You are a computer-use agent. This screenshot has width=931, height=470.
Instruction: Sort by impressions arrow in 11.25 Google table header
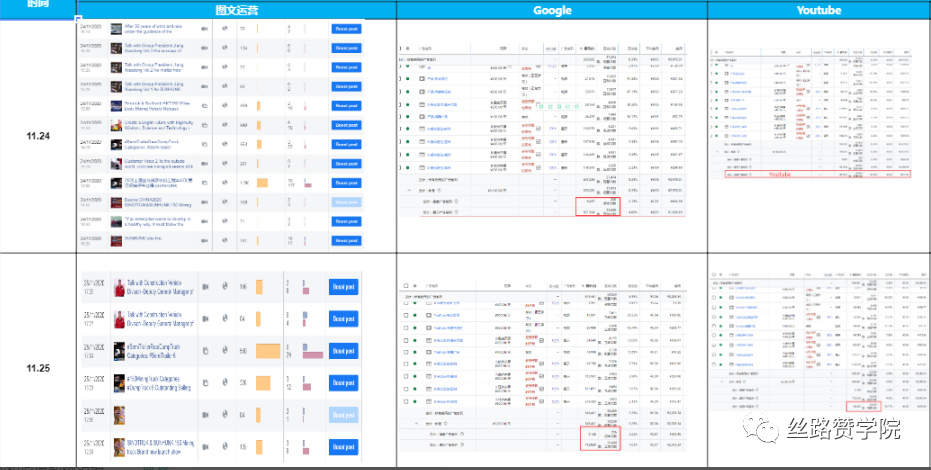coord(583,285)
